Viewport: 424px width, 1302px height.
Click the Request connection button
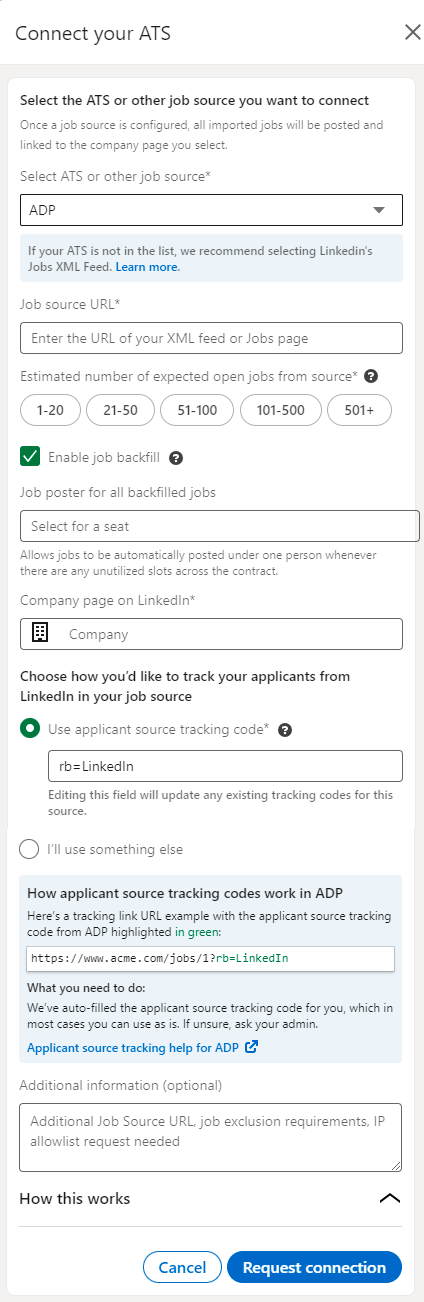click(x=314, y=1267)
